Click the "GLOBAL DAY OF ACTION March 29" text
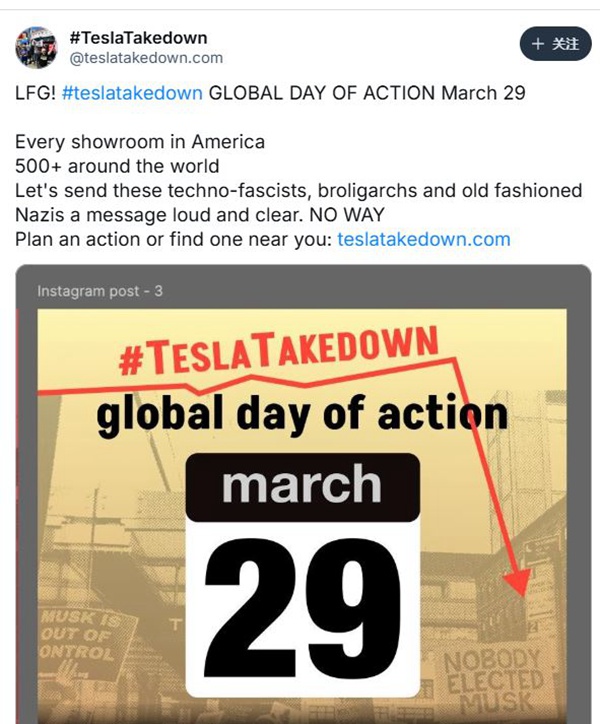The image size is (600, 724). [x=367, y=93]
